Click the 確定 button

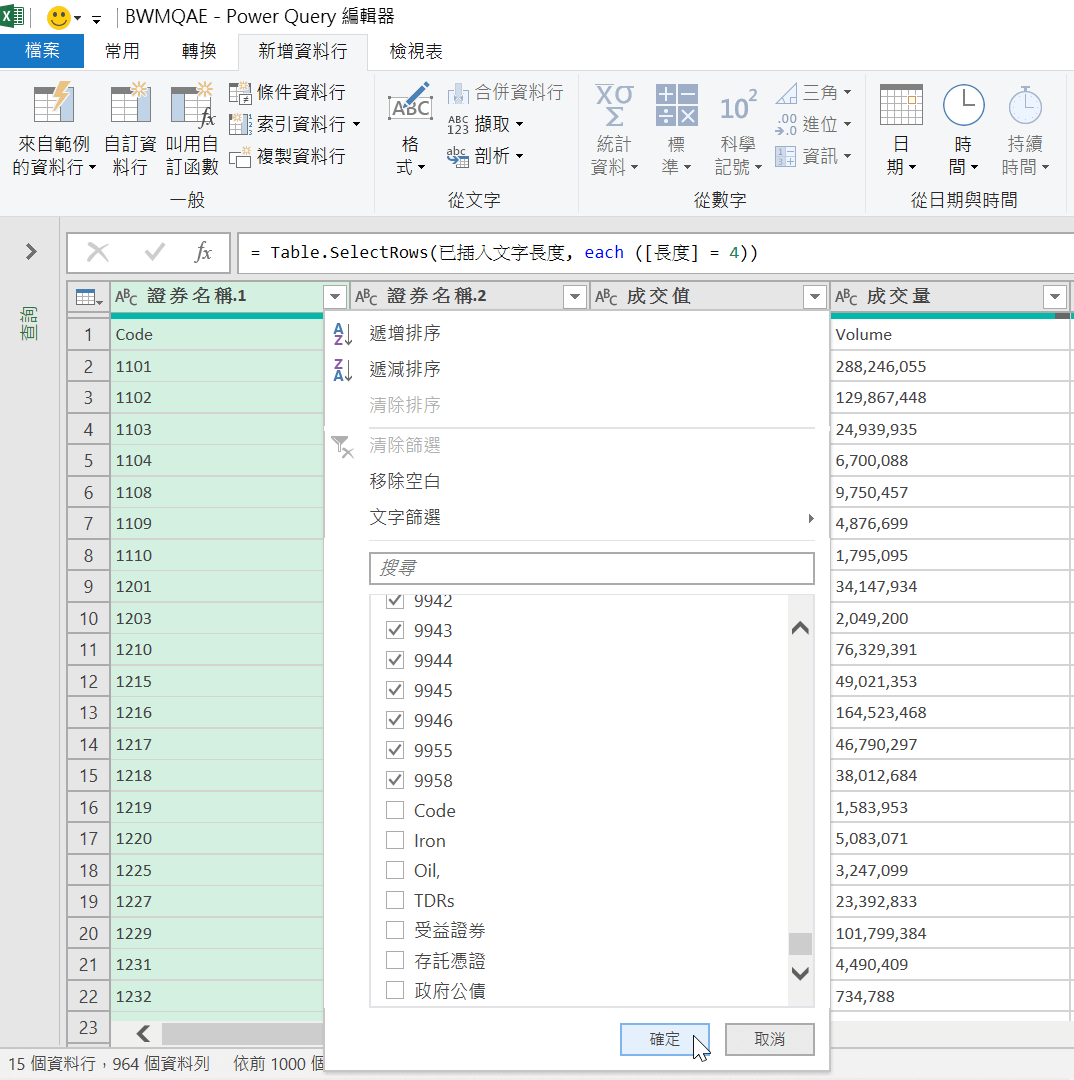tap(665, 1039)
